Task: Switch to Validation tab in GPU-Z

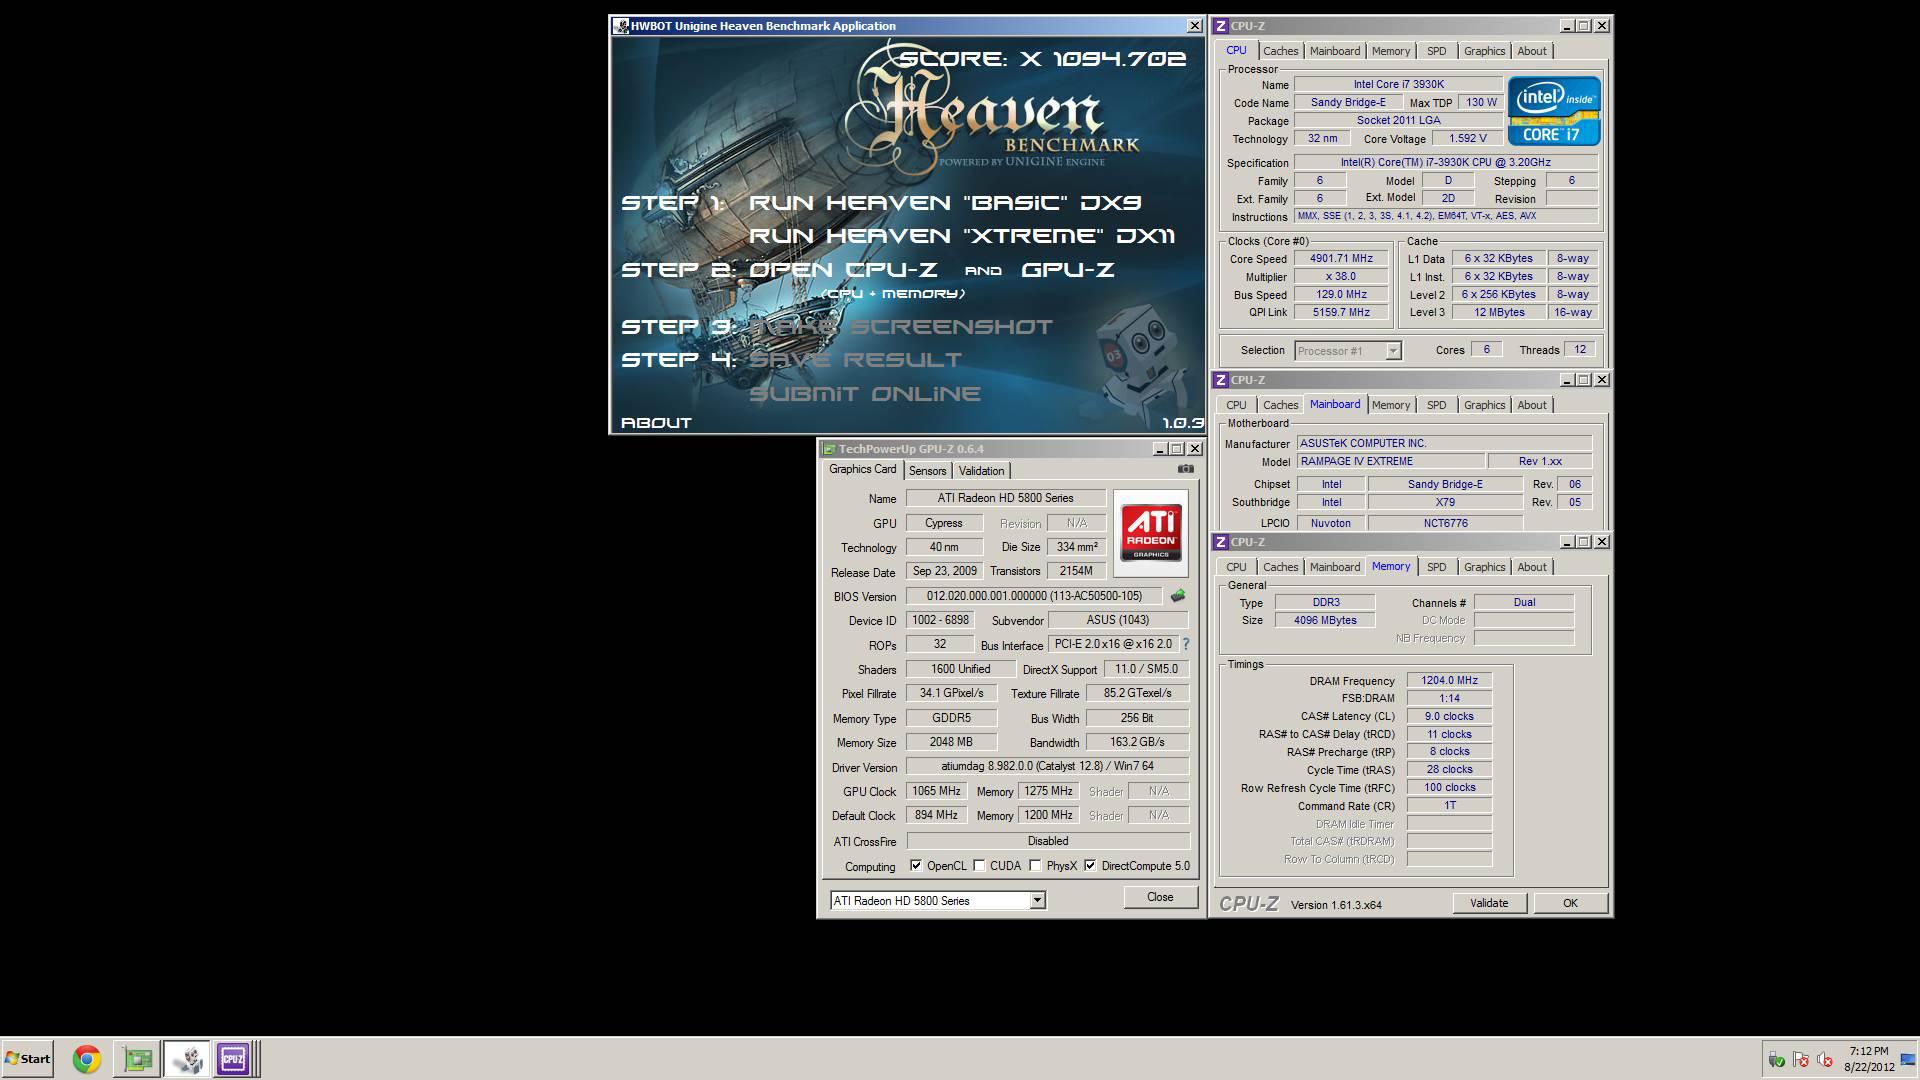Action: pos(981,470)
